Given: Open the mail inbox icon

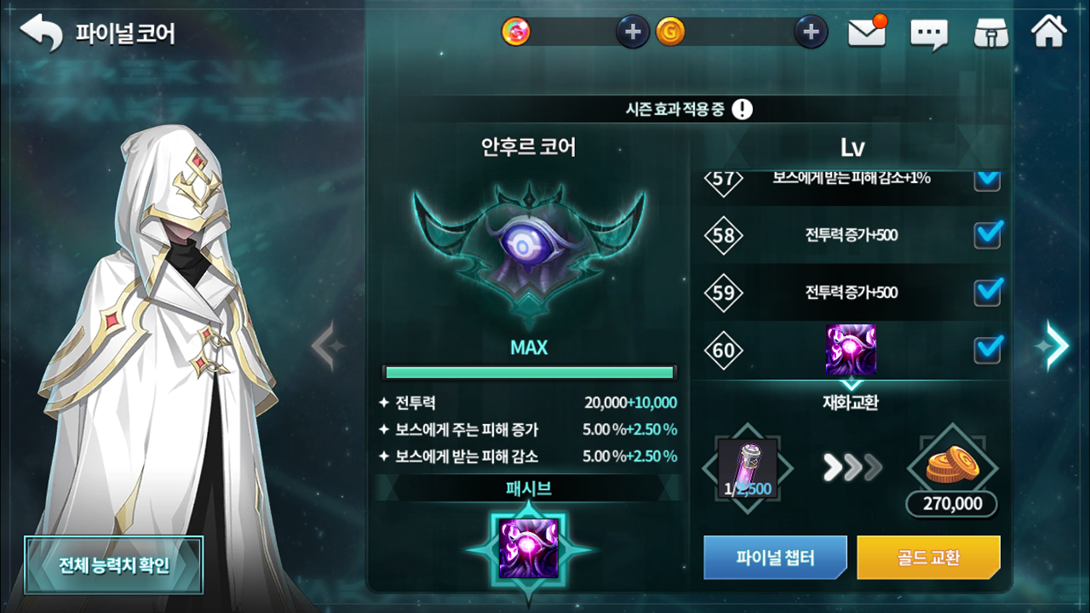Looking at the screenshot, I should pyautogui.click(x=867, y=32).
